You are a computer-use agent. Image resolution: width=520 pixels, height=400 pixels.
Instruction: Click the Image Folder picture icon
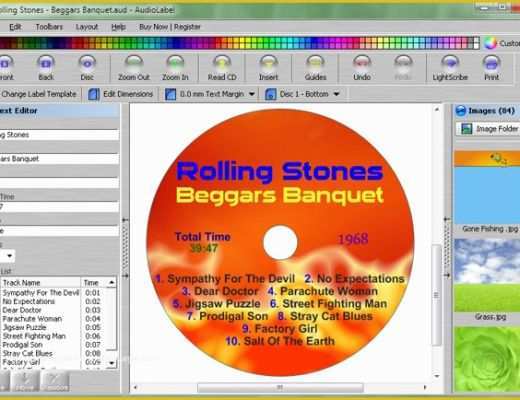tap(466, 129)
